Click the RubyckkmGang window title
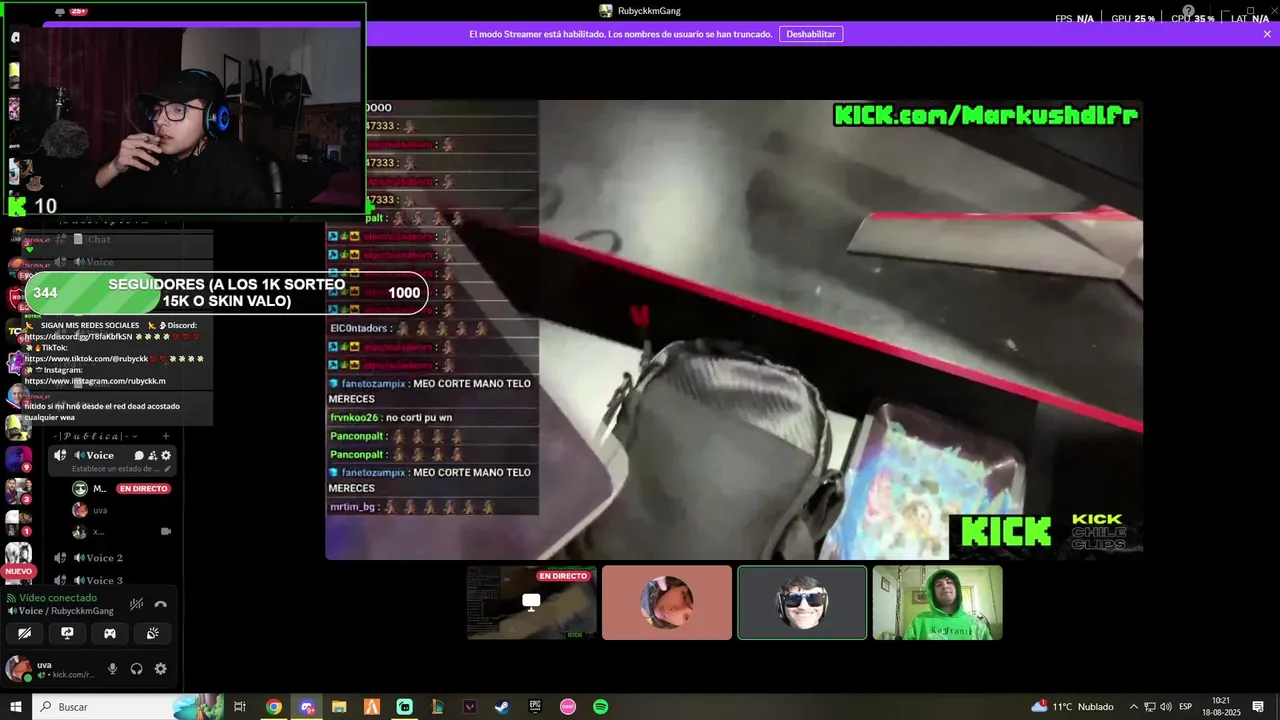Screen dimensions: 1280x720 649,11
